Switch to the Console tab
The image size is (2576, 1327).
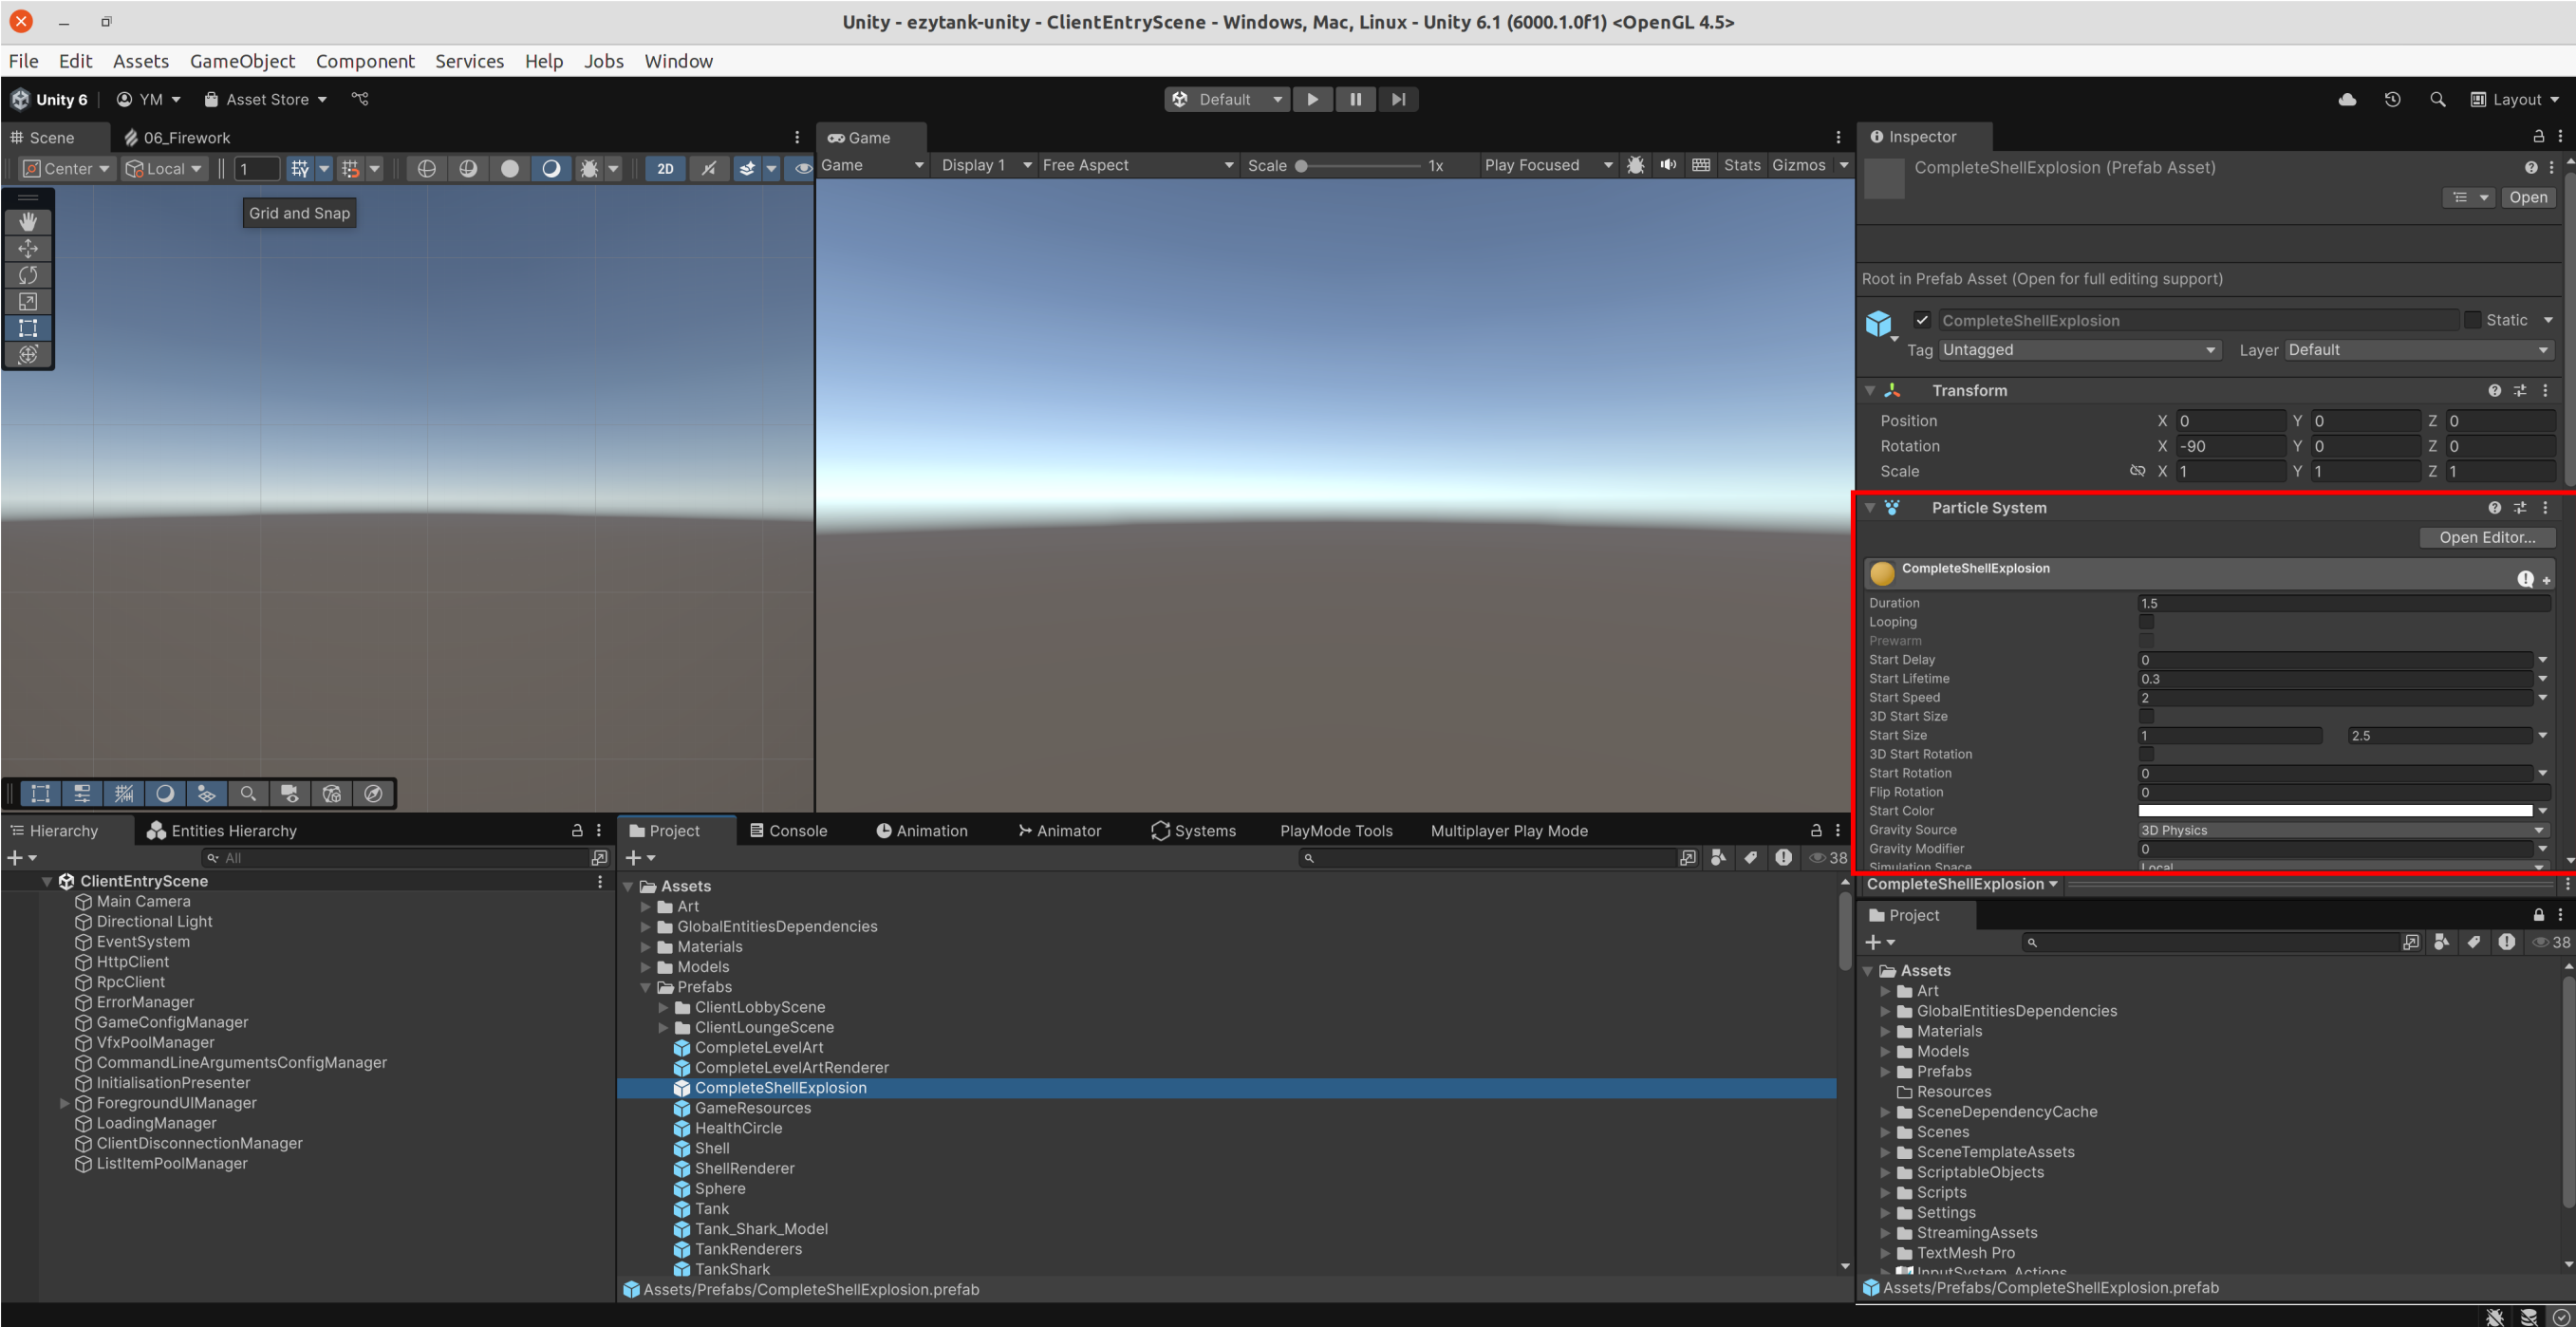(x=789, y=830)
